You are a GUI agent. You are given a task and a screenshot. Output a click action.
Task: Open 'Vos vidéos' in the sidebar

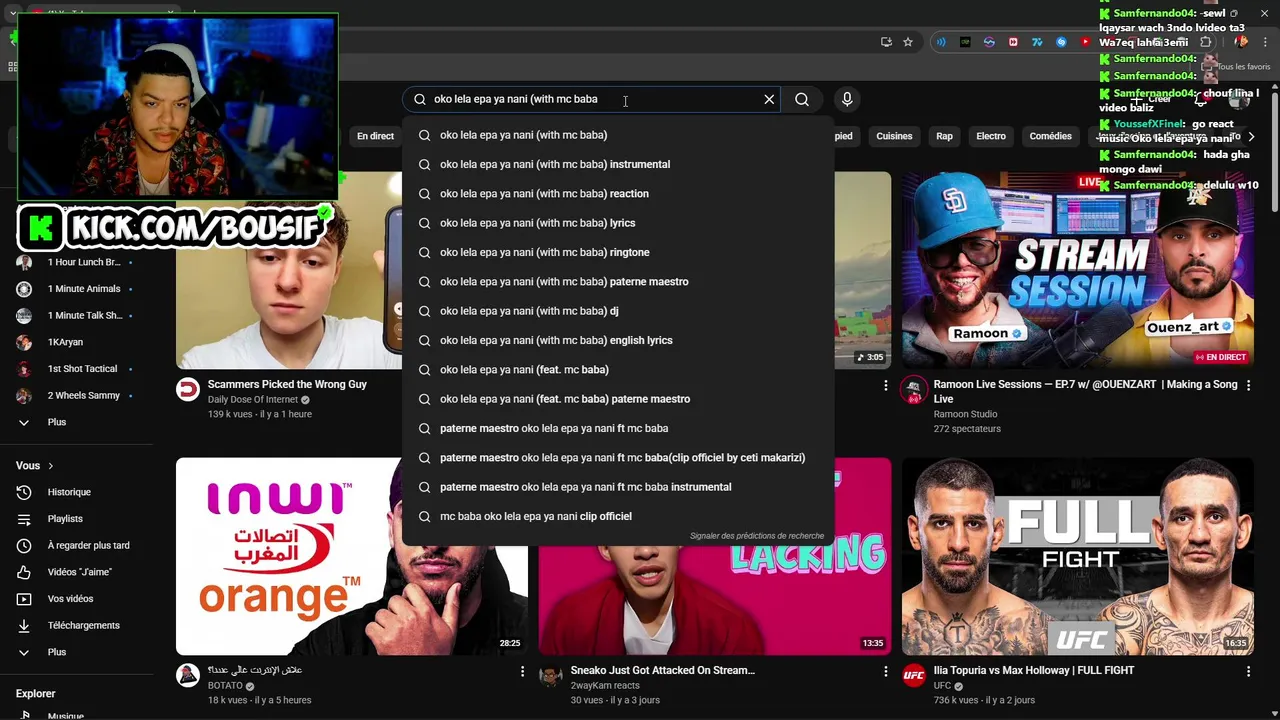(x=76, y=599)
